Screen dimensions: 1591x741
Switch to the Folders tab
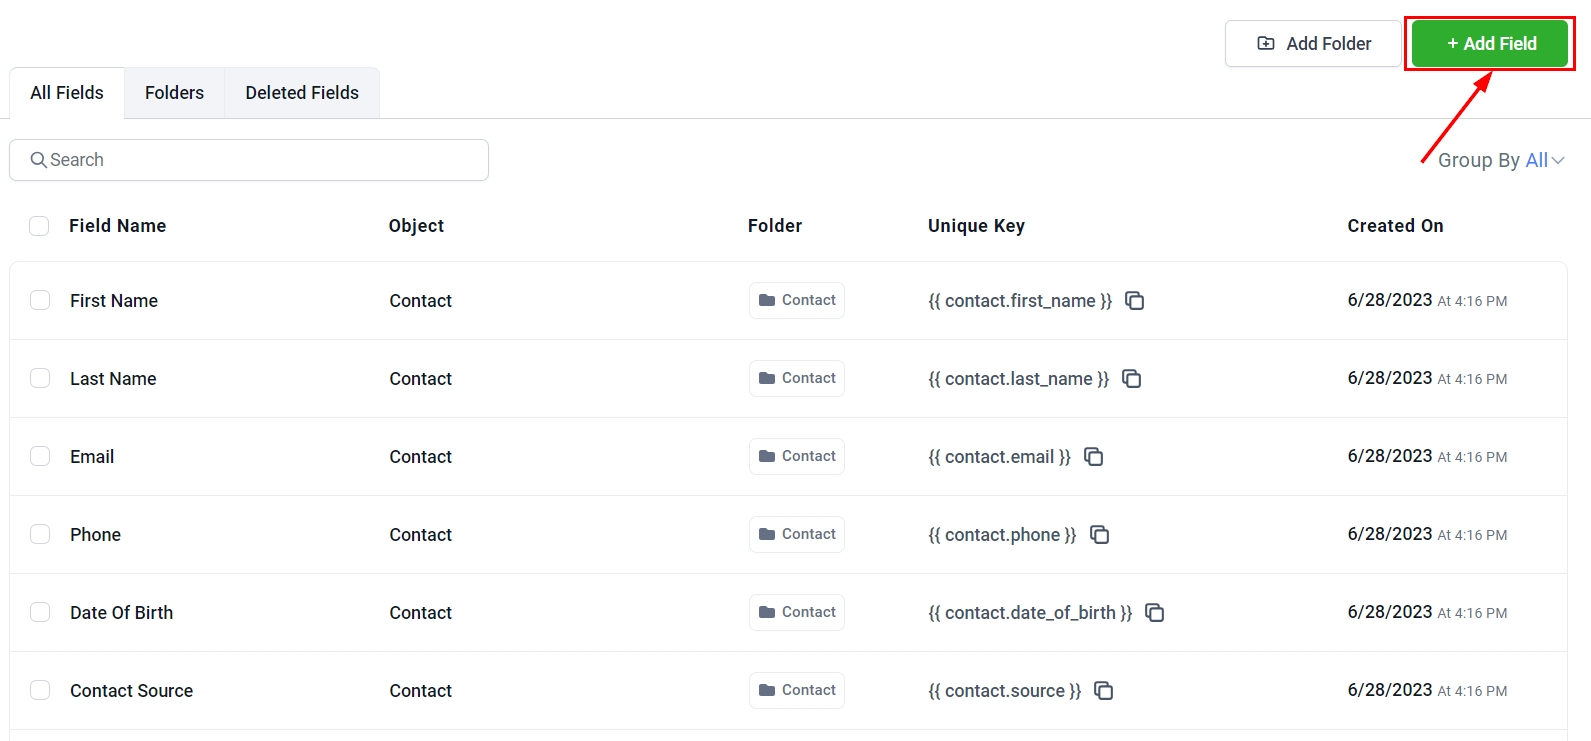pos(174,93)
